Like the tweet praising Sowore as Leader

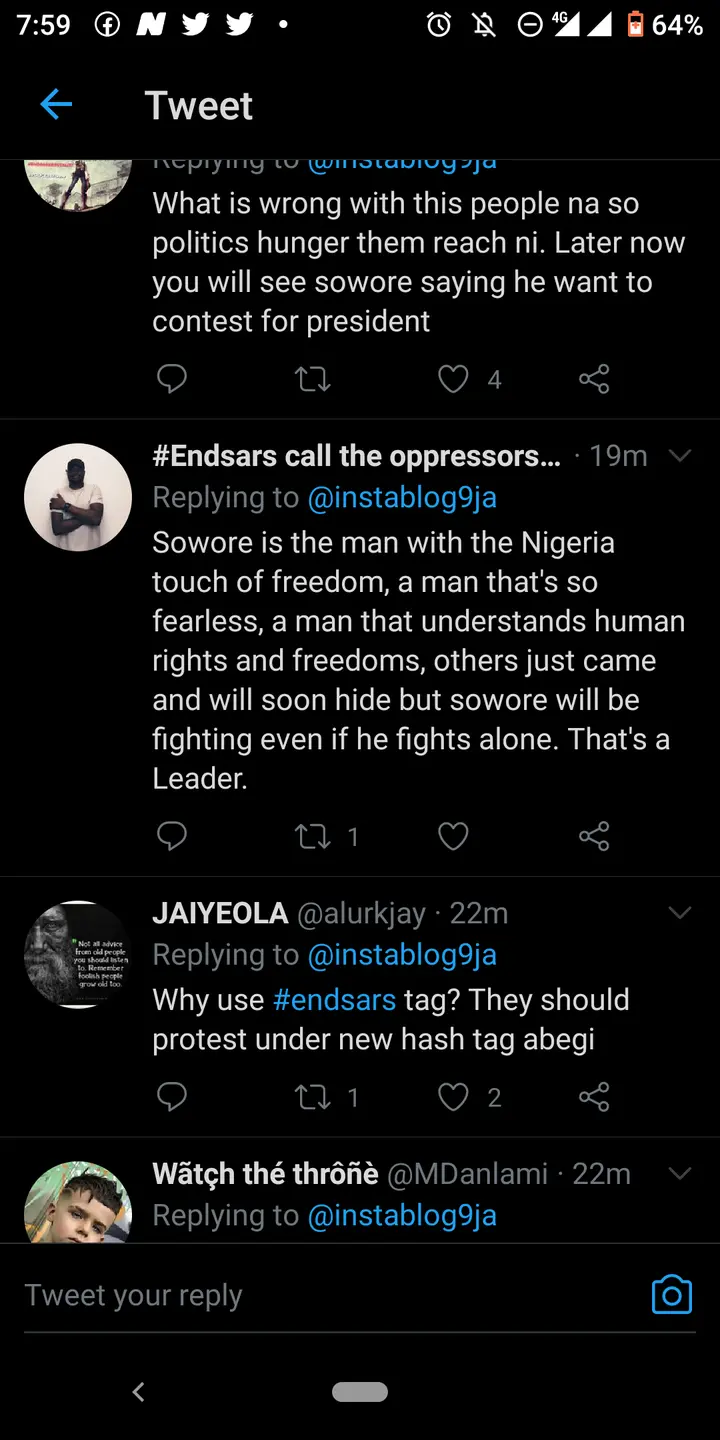[x=454, y=836]
